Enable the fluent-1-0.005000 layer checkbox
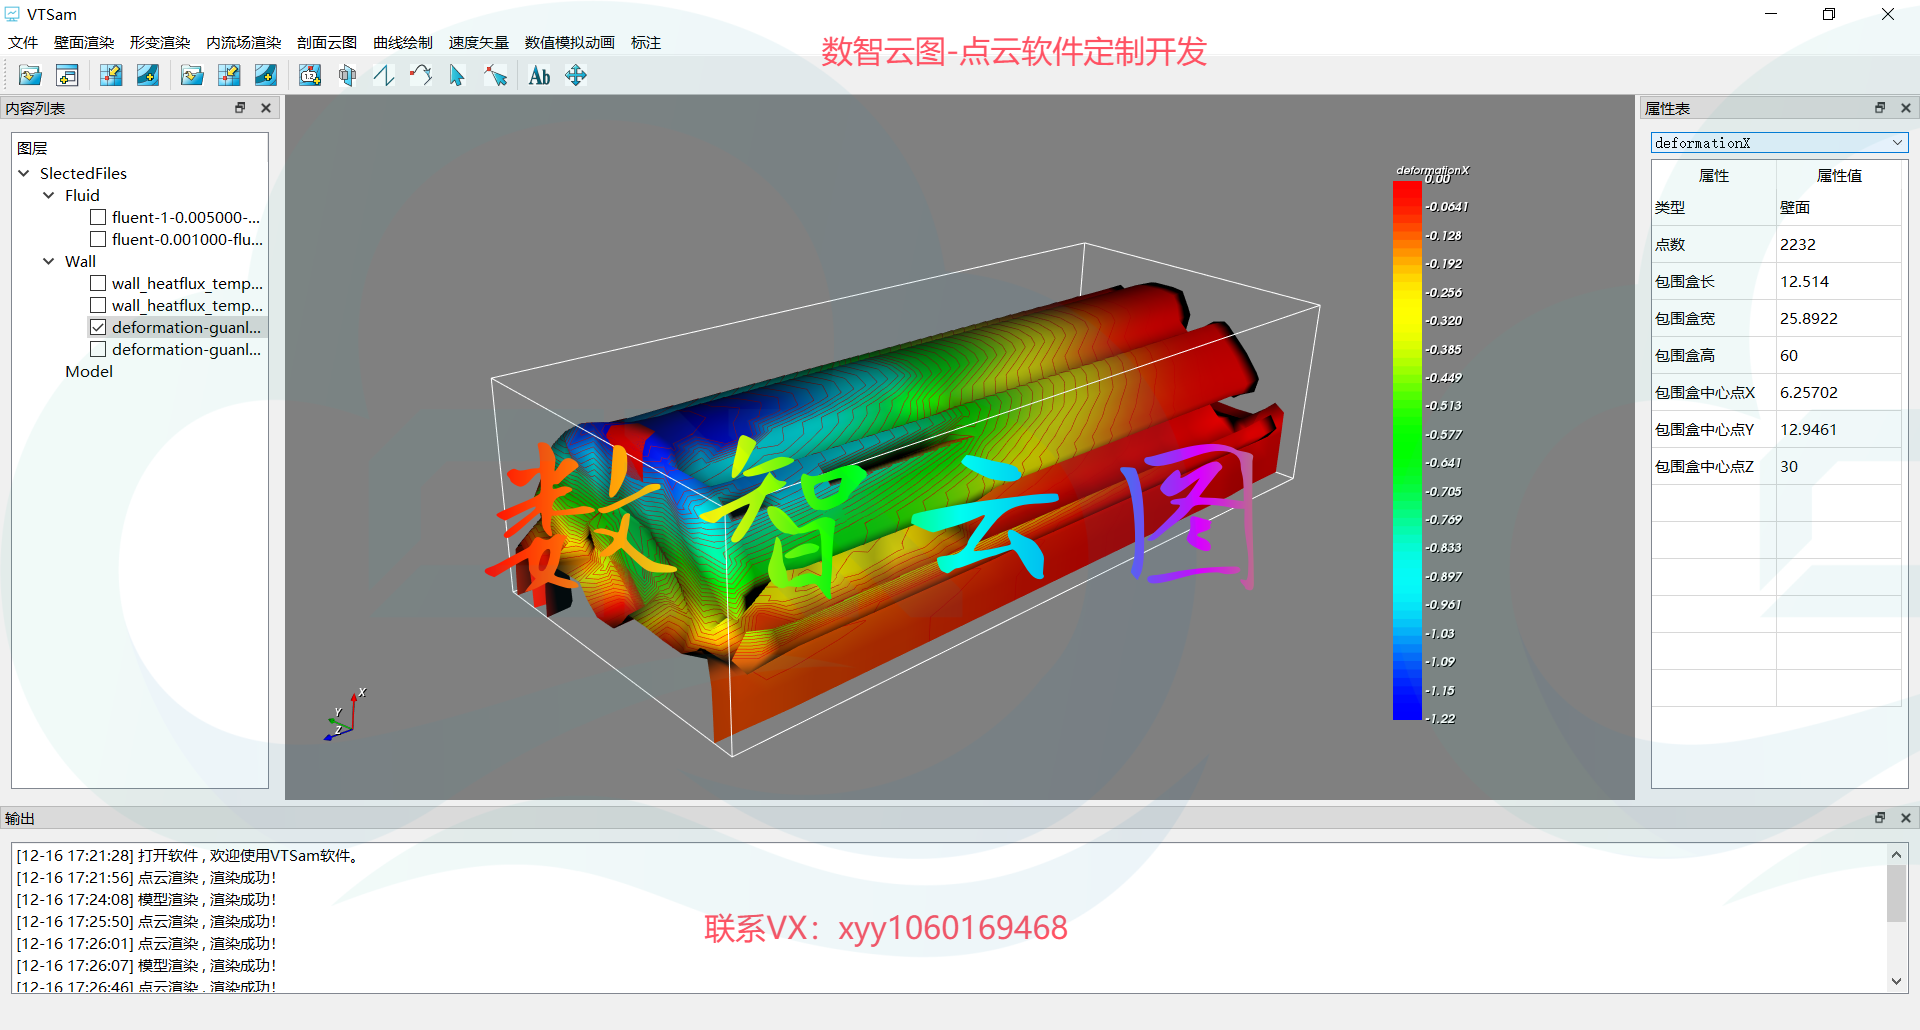Screen dimensions: 1920x1030 click(98, 217)
